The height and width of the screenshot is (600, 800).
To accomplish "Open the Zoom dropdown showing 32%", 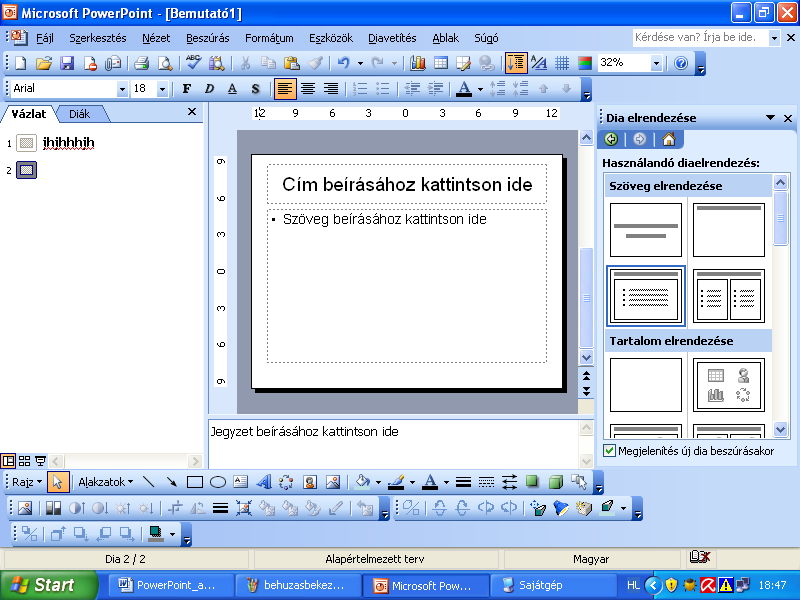I will (656, 63).
